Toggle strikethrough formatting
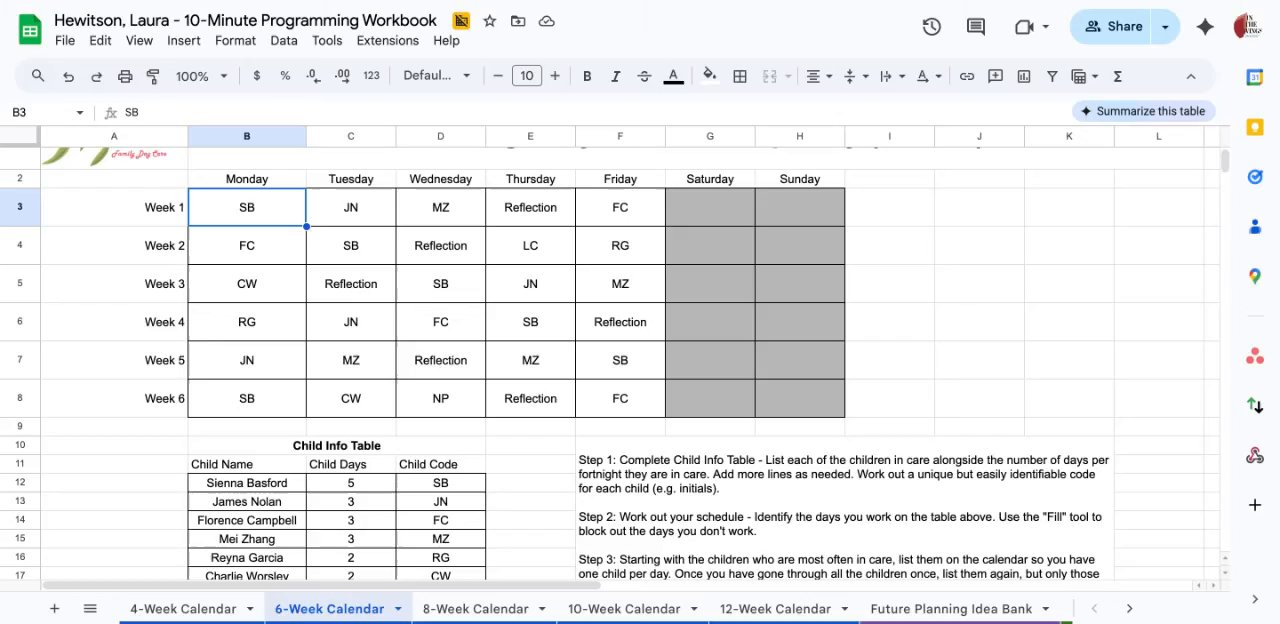The height and width of the screenshot is (624, 1280). pos(644,76)
